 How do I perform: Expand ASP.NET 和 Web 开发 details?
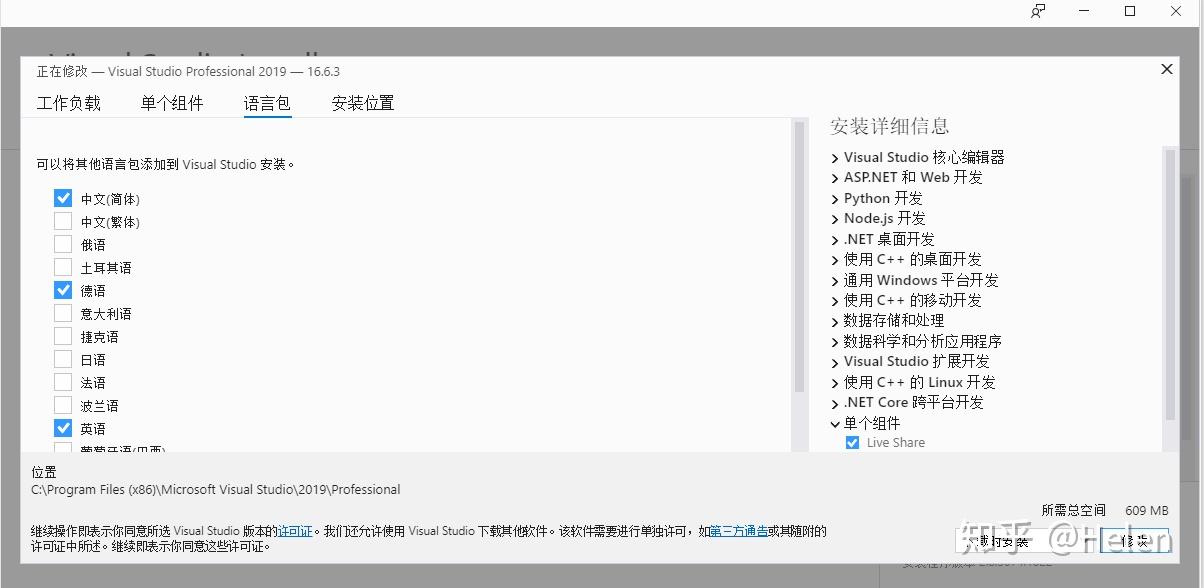point(835,178)
